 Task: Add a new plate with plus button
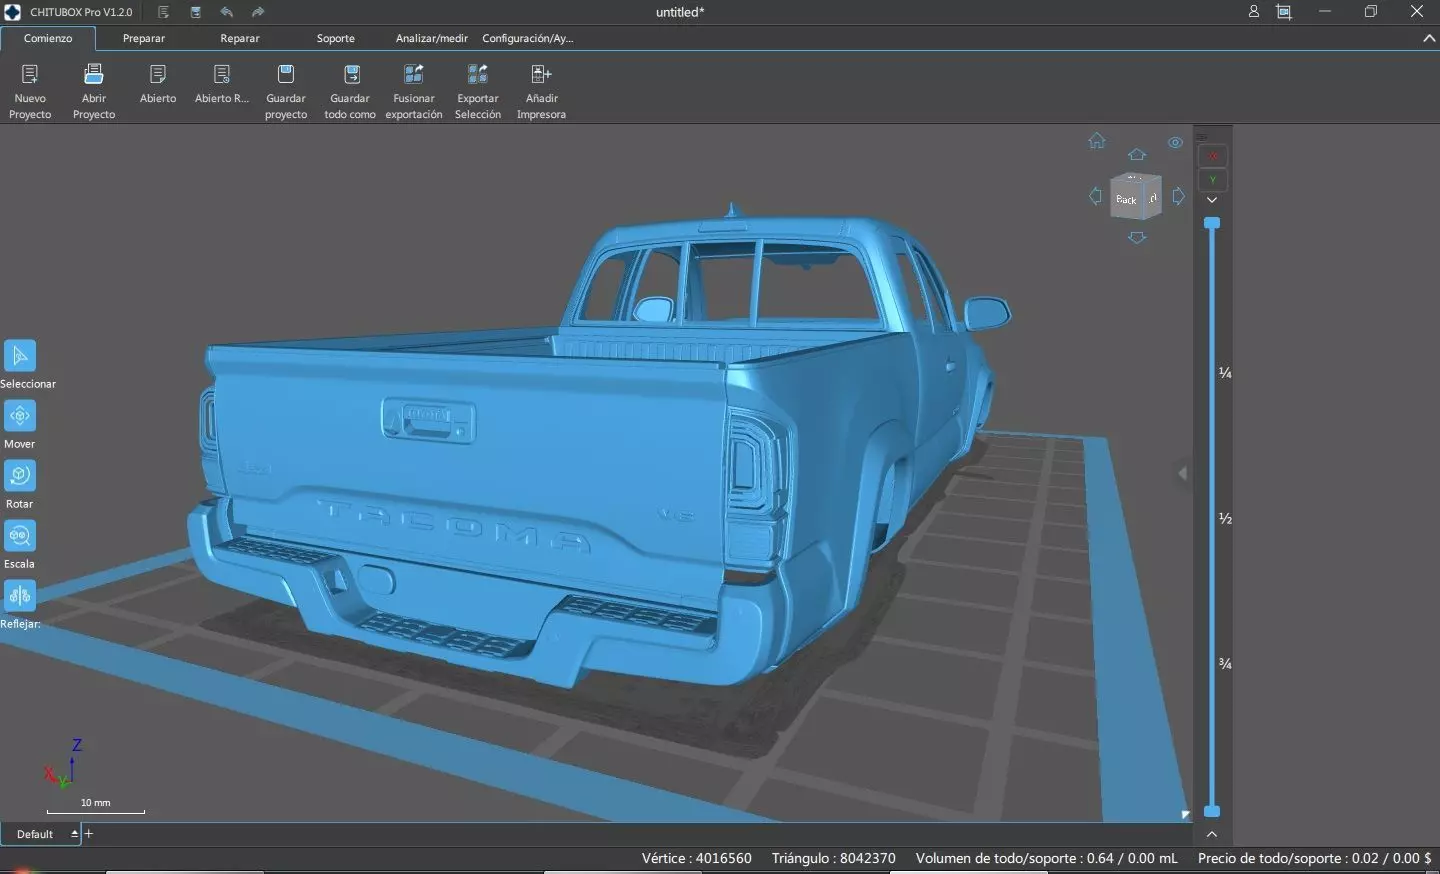[x=89, y=833]
